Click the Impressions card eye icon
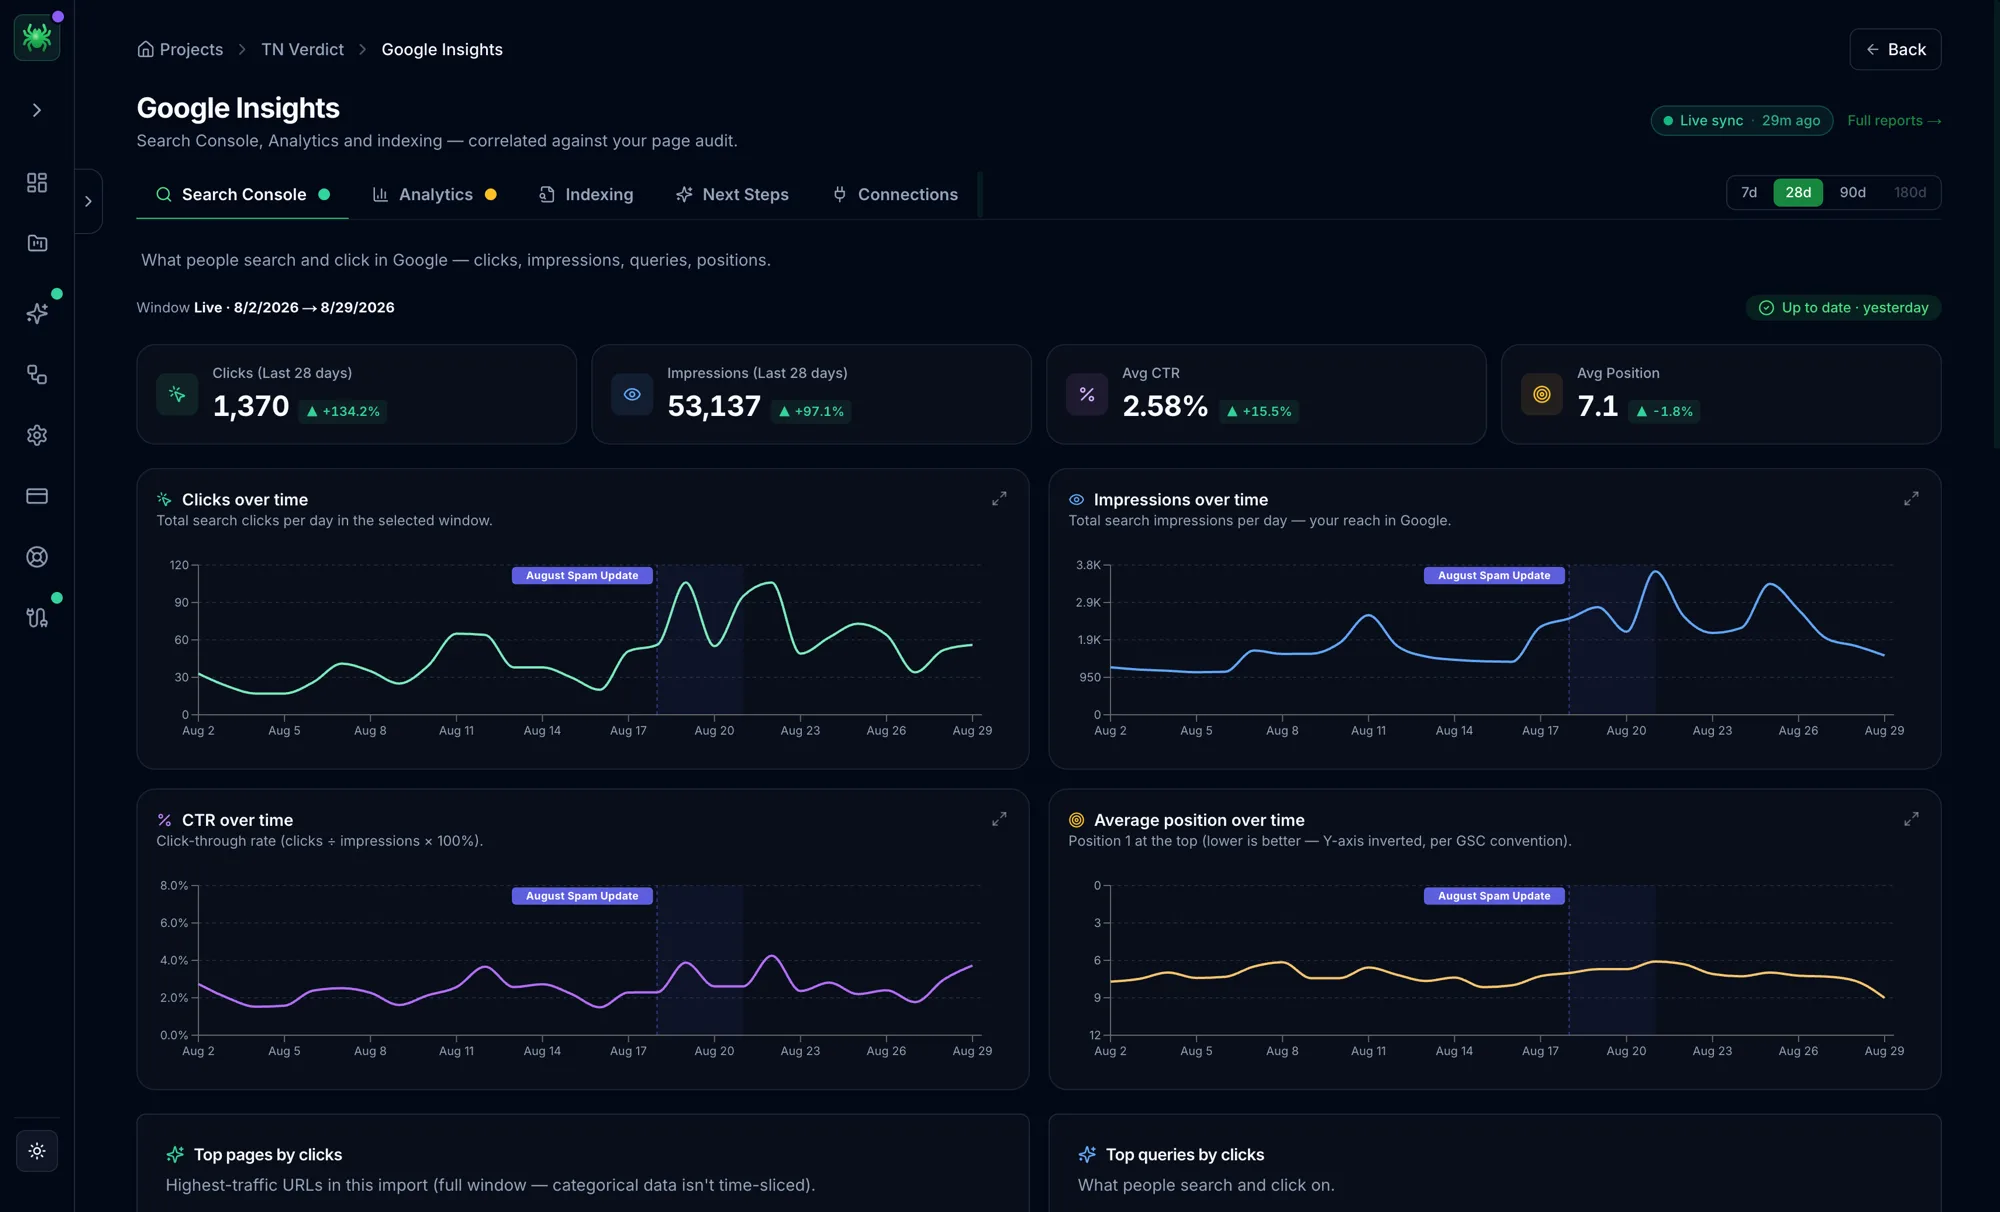 click(x=632, y=394)
